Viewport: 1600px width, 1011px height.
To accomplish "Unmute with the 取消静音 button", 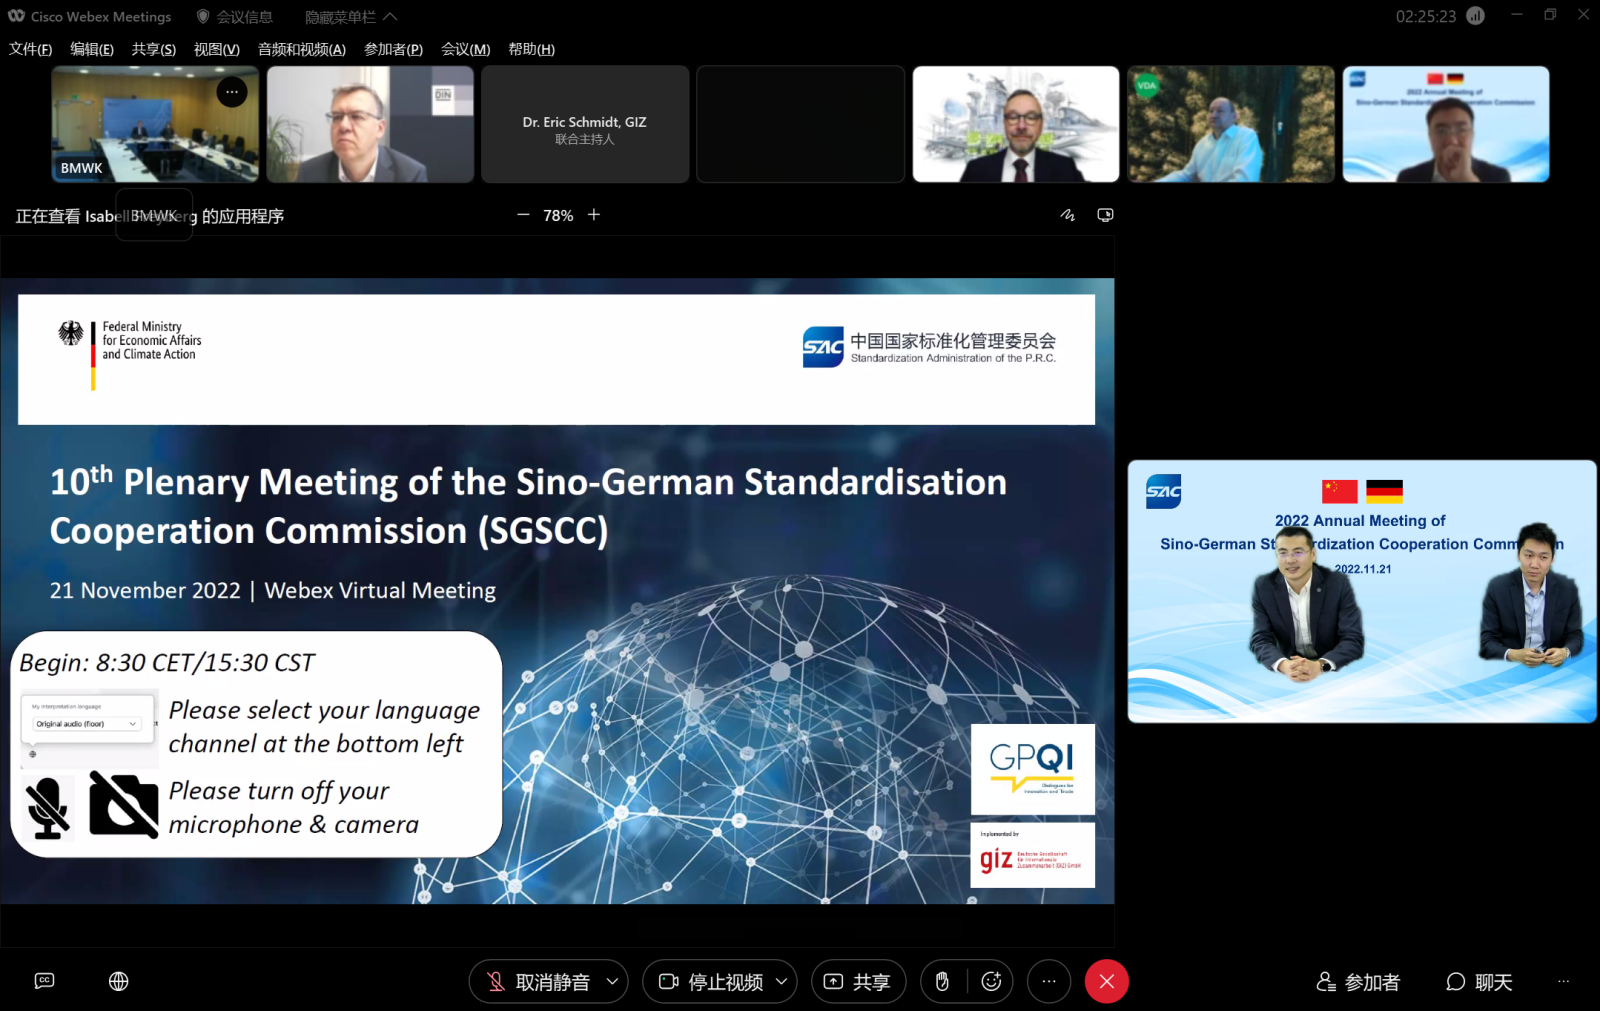I will pos(538,982).
